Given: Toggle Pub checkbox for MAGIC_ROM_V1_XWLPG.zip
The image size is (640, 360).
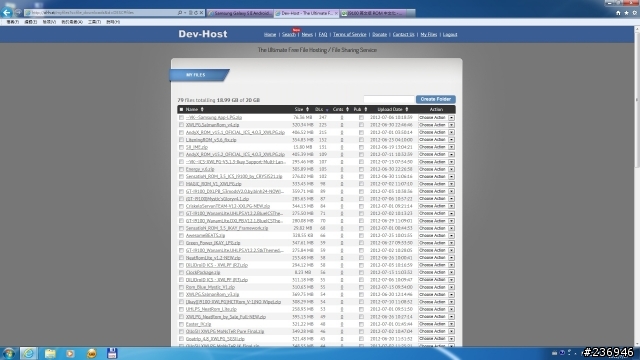Looking at the screenshot, I should pos(361,184).
